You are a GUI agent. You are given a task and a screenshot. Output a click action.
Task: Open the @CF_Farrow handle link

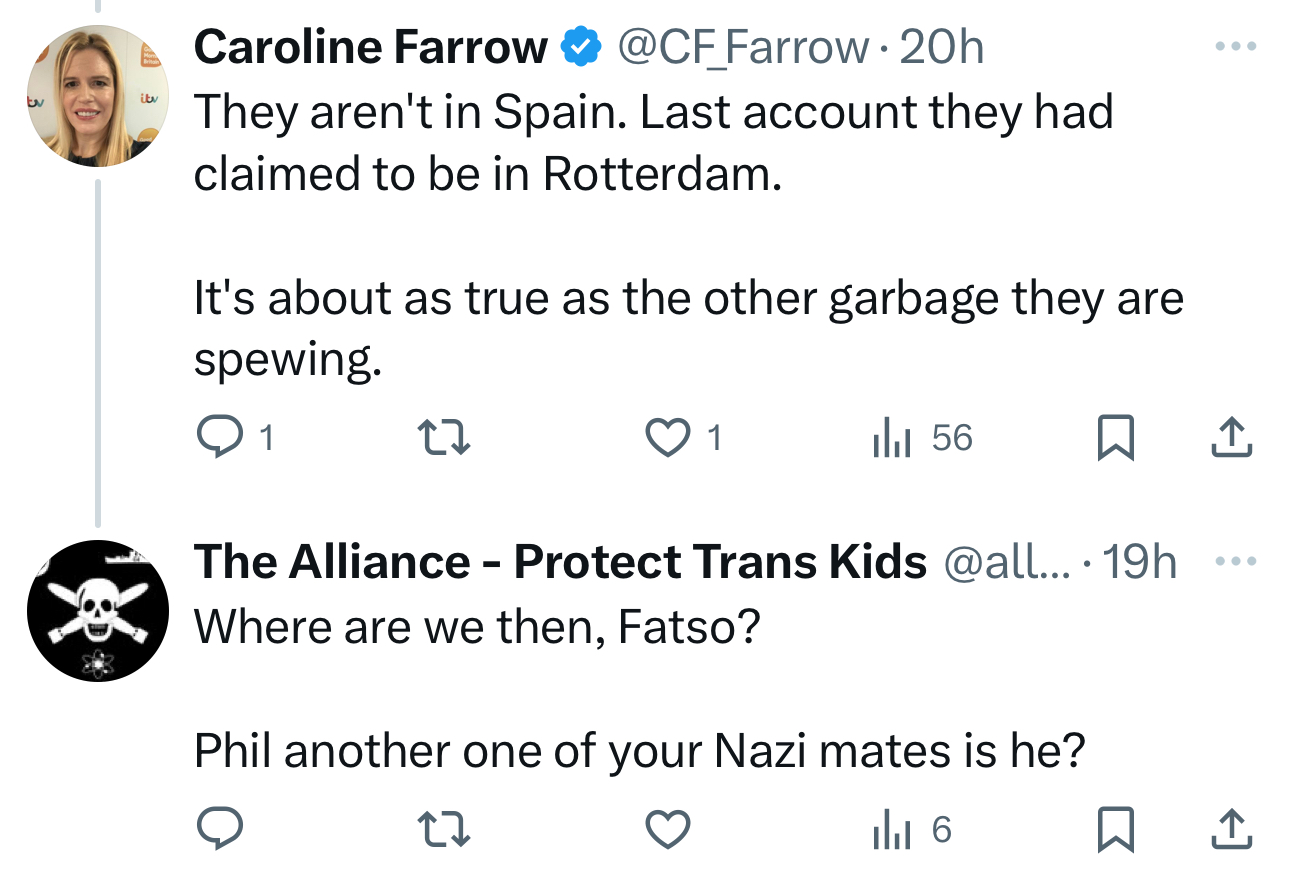[743, 47]
